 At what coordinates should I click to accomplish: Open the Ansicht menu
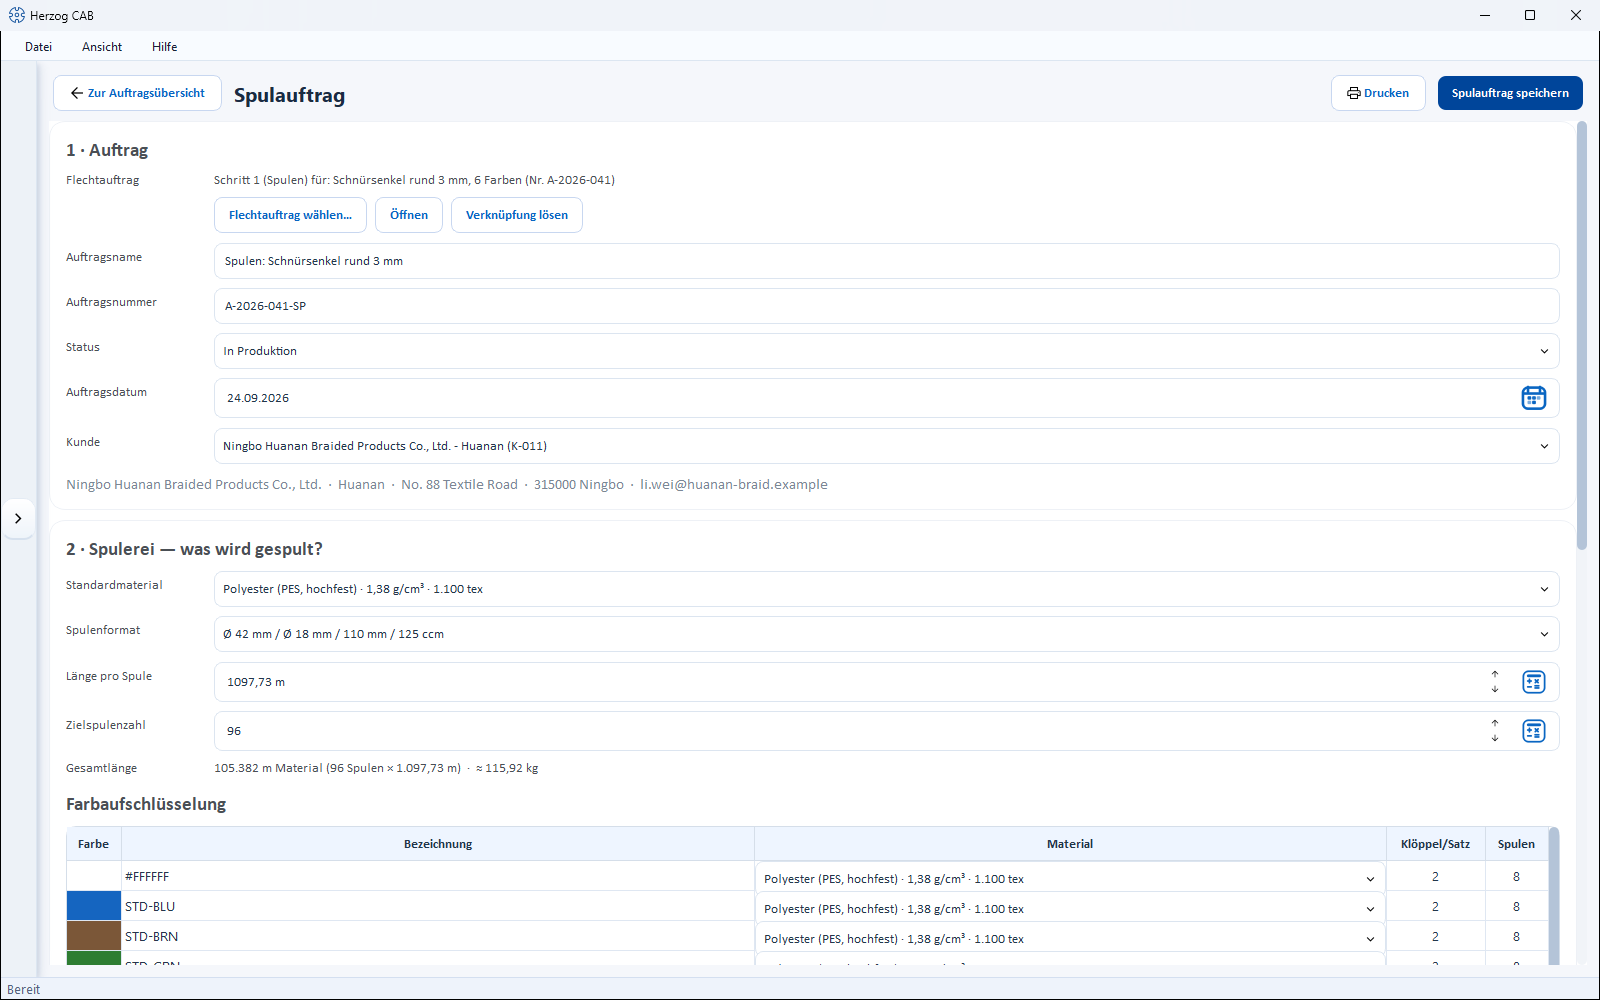tap(102, 47)
